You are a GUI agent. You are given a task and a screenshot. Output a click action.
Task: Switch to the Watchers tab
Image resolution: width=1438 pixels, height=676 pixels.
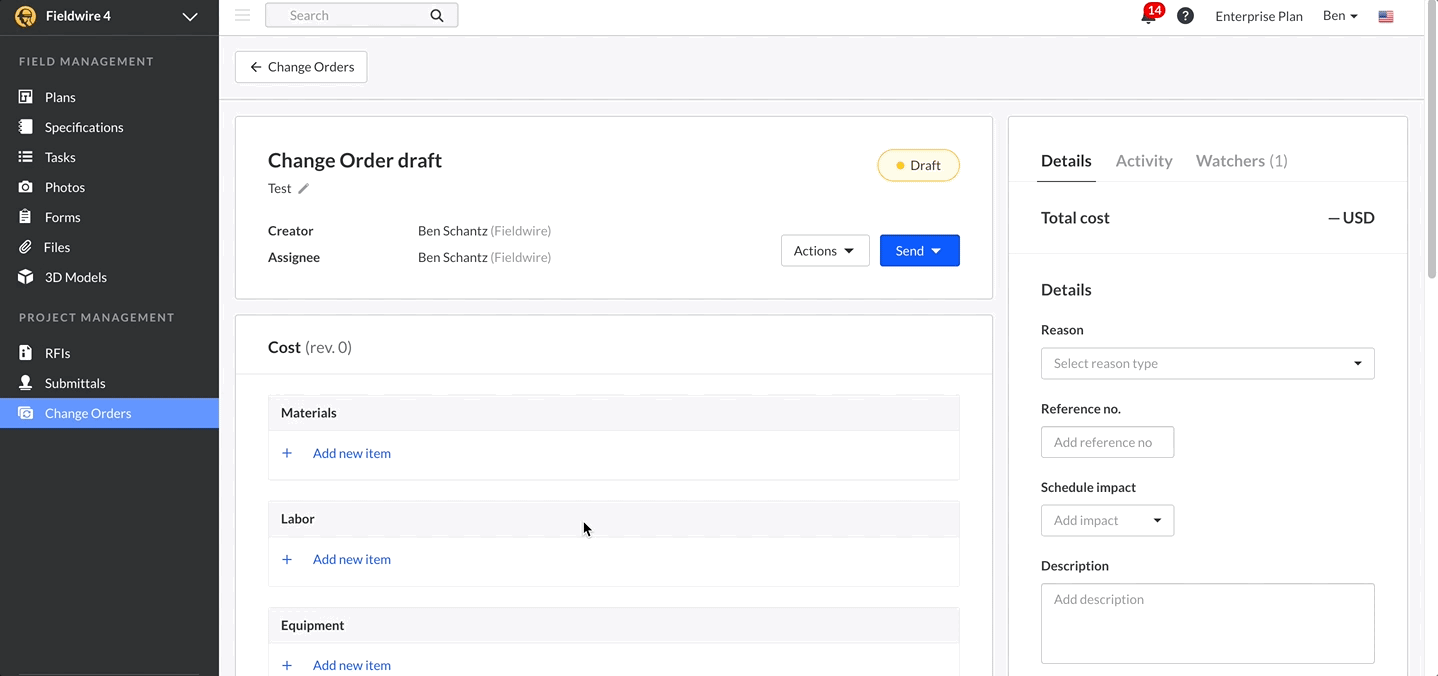point(1241,161)
